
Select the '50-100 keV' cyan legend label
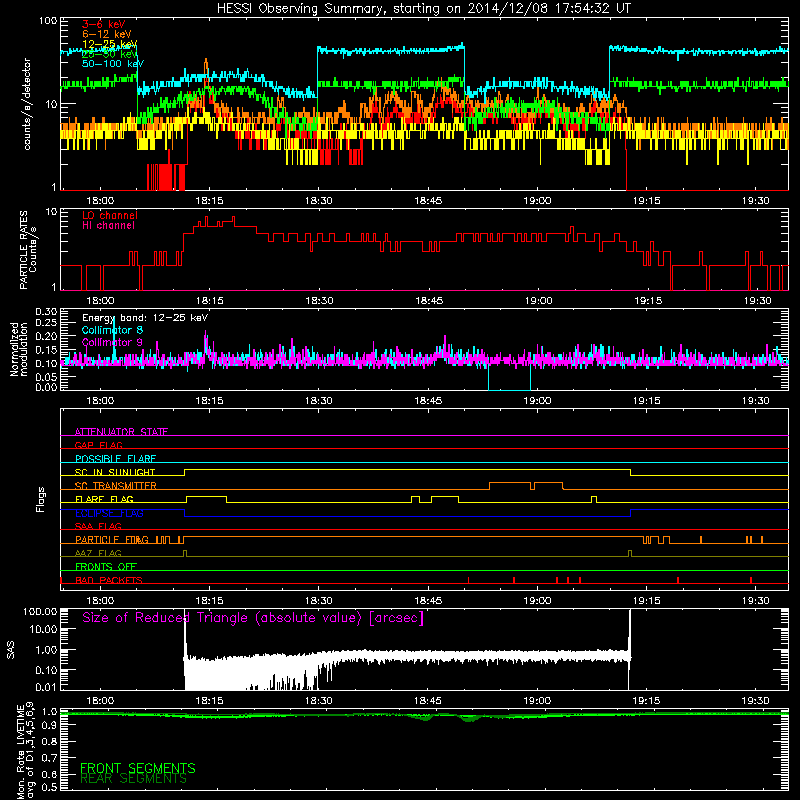click(113, 64)
